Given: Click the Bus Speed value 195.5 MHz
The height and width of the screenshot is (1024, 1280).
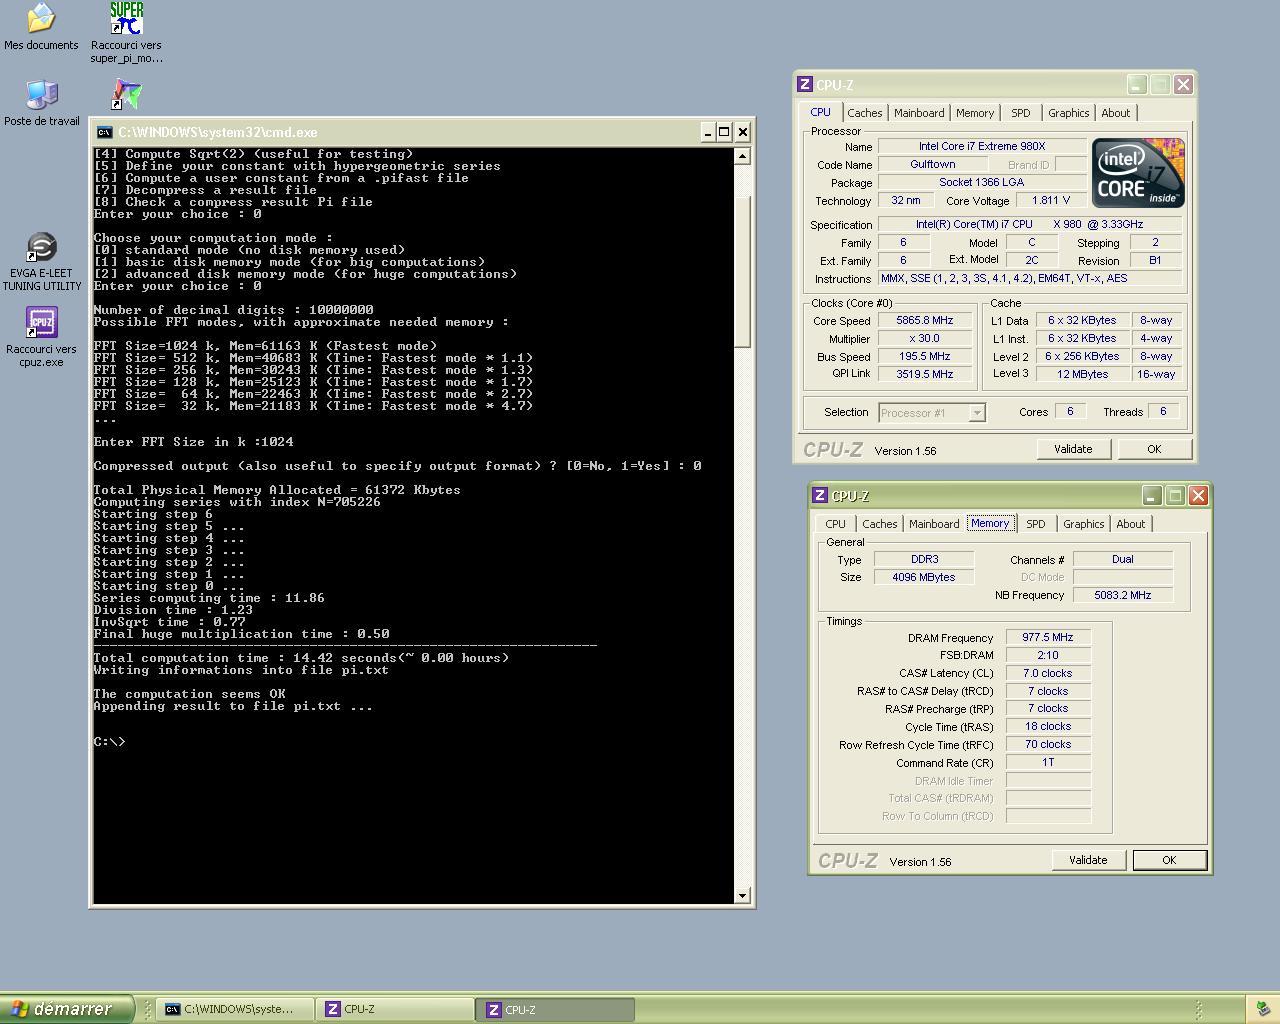Looking at the screenshot, I should pos(925,356).
